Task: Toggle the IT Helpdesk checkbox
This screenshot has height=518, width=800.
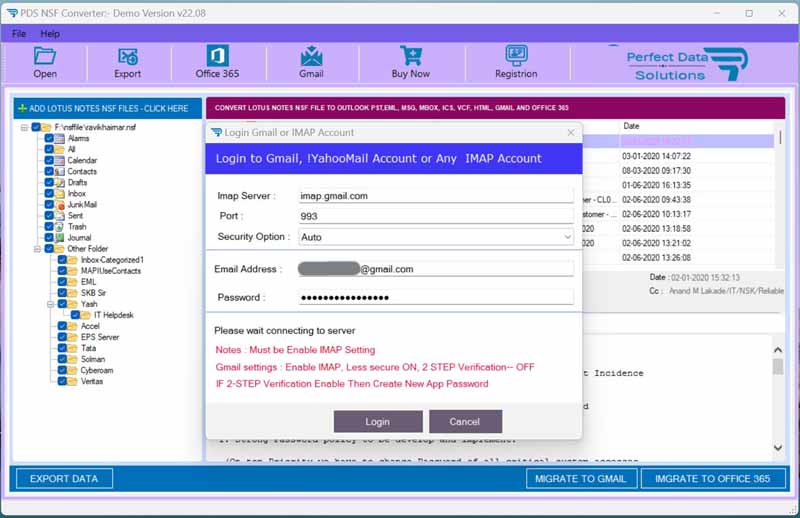Action: click(x=75, y=315)
